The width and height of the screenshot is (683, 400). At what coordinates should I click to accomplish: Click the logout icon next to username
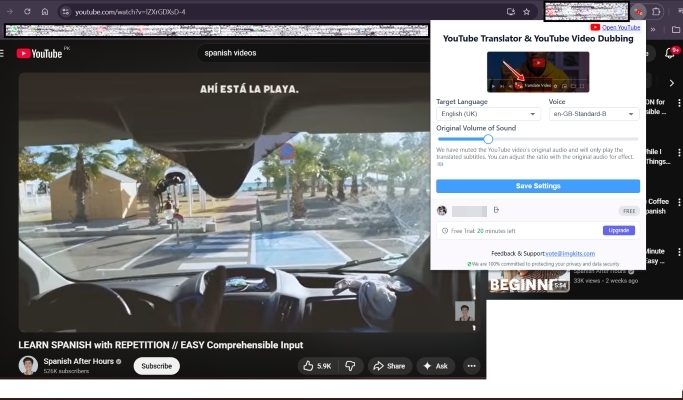[x=496, y=210]
